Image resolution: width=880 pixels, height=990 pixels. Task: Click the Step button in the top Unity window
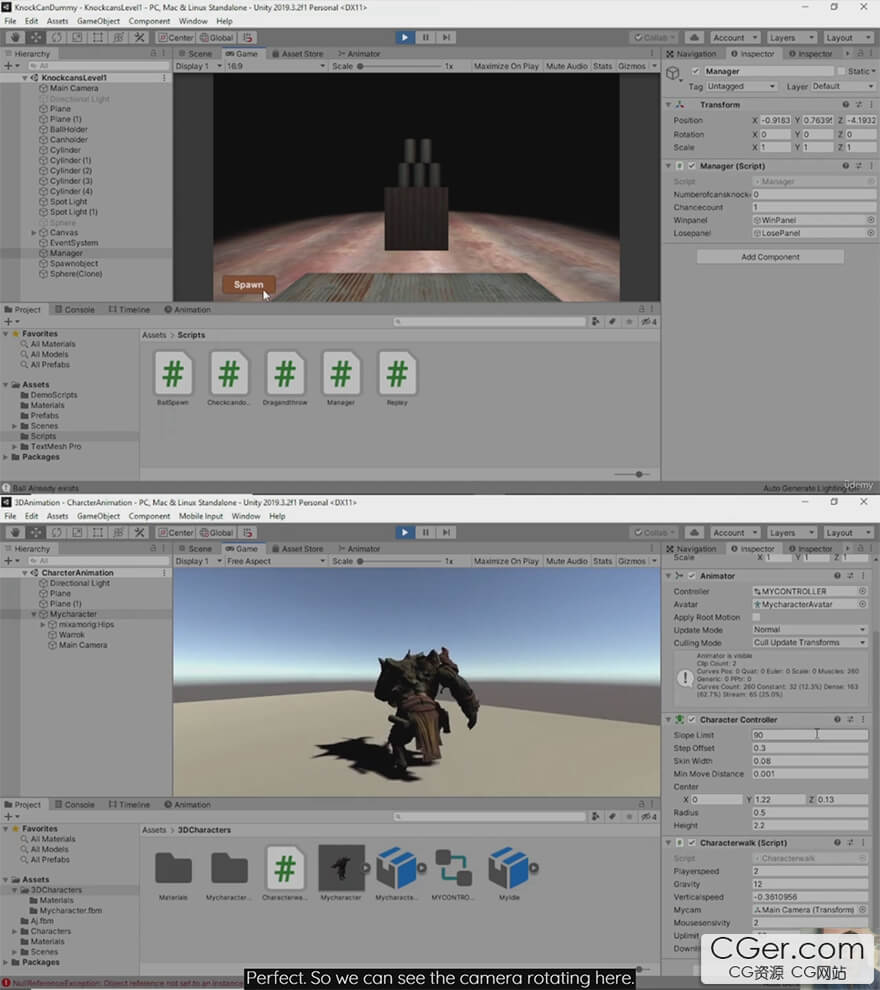pyautogui.click(x=446, y=37)
